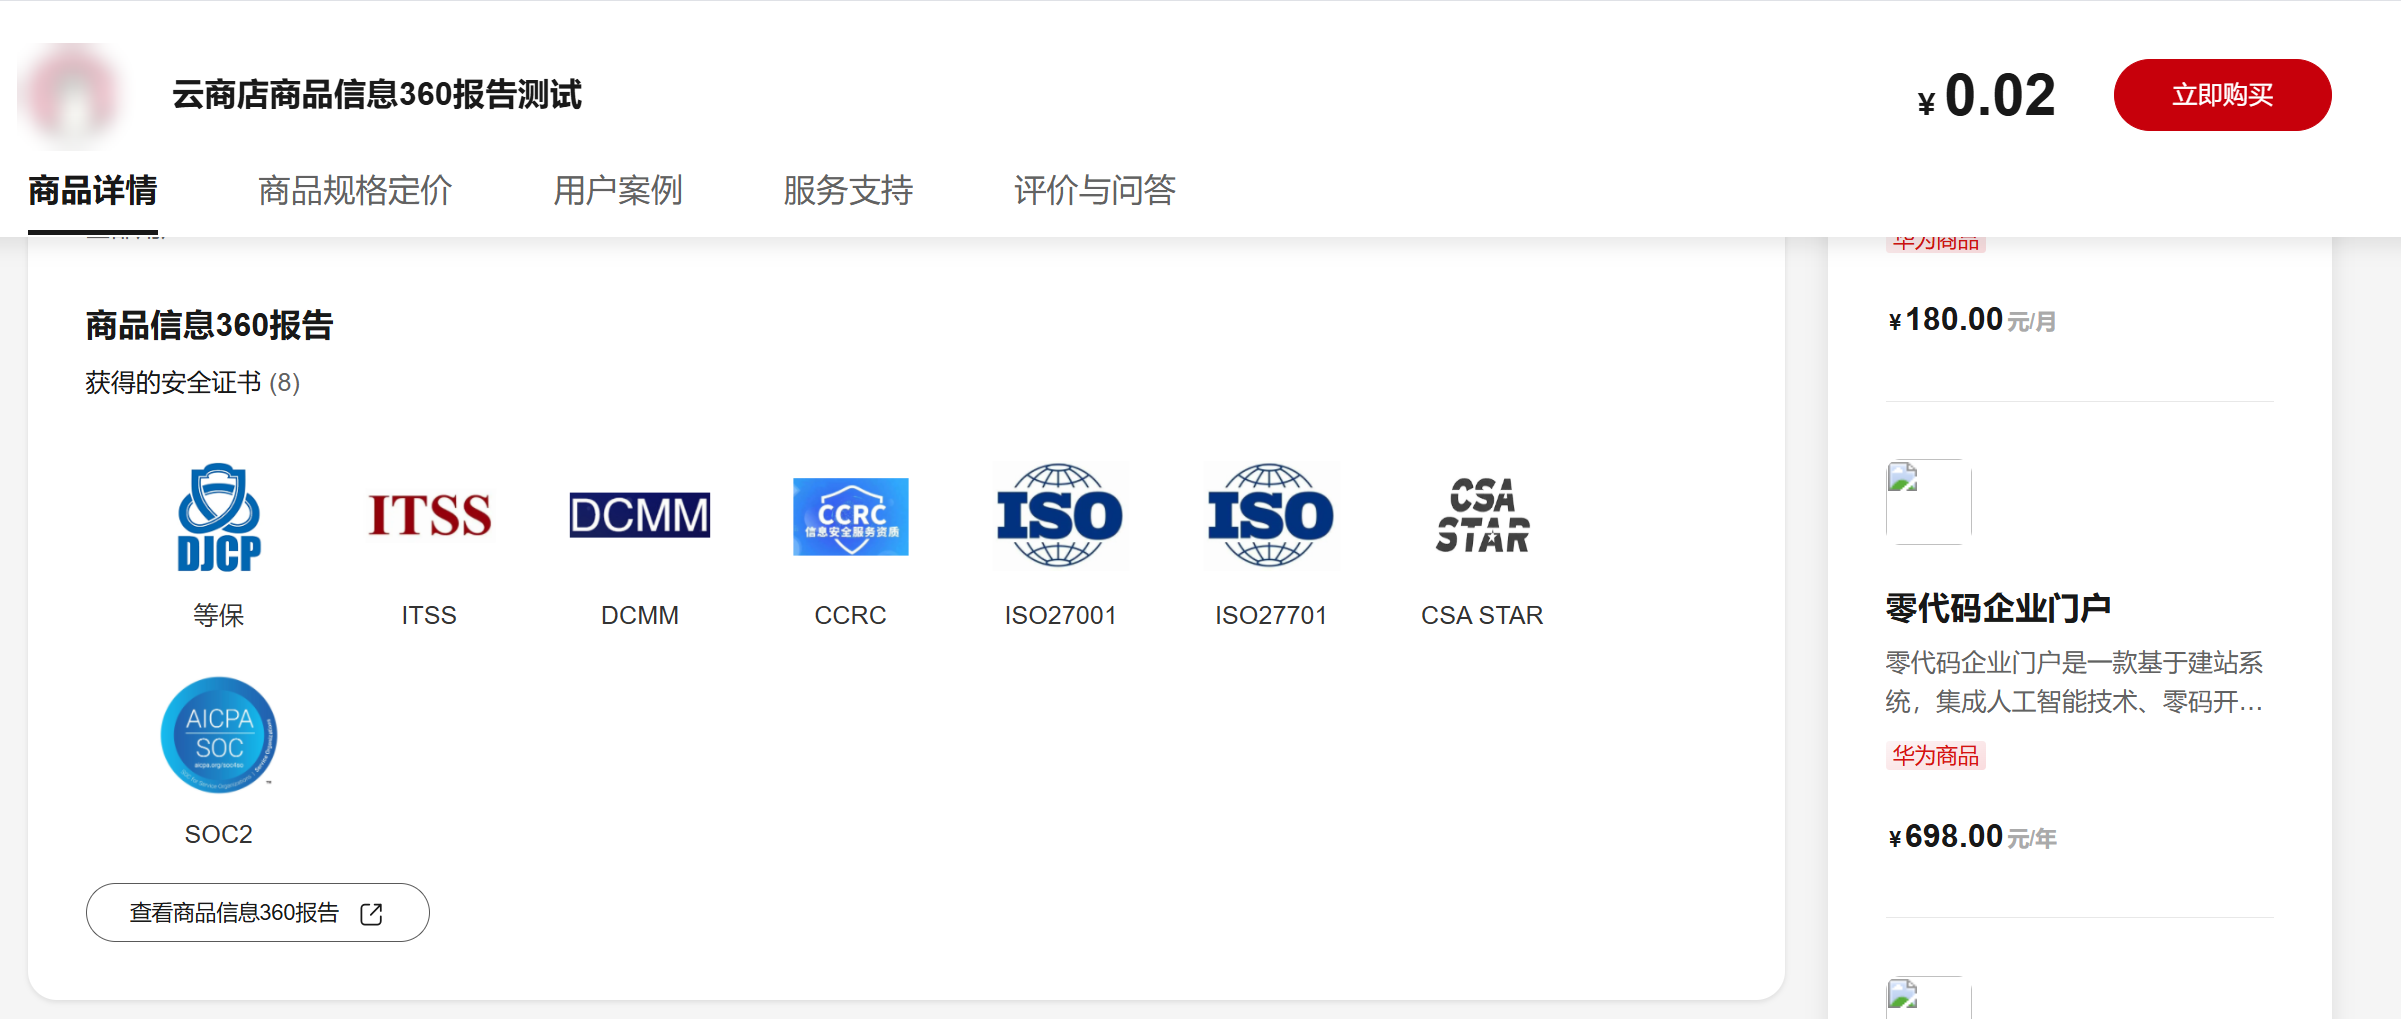The height and width of the screenshot is (1019, 2401).
Task: Click the CCRC text label
Action: [851, 615]
